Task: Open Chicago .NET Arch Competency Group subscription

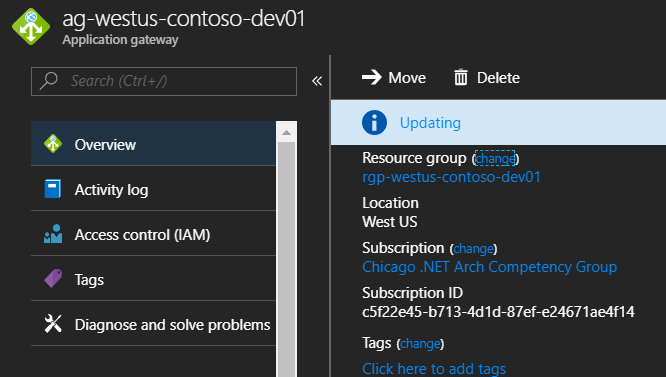Action: [489, 267]
